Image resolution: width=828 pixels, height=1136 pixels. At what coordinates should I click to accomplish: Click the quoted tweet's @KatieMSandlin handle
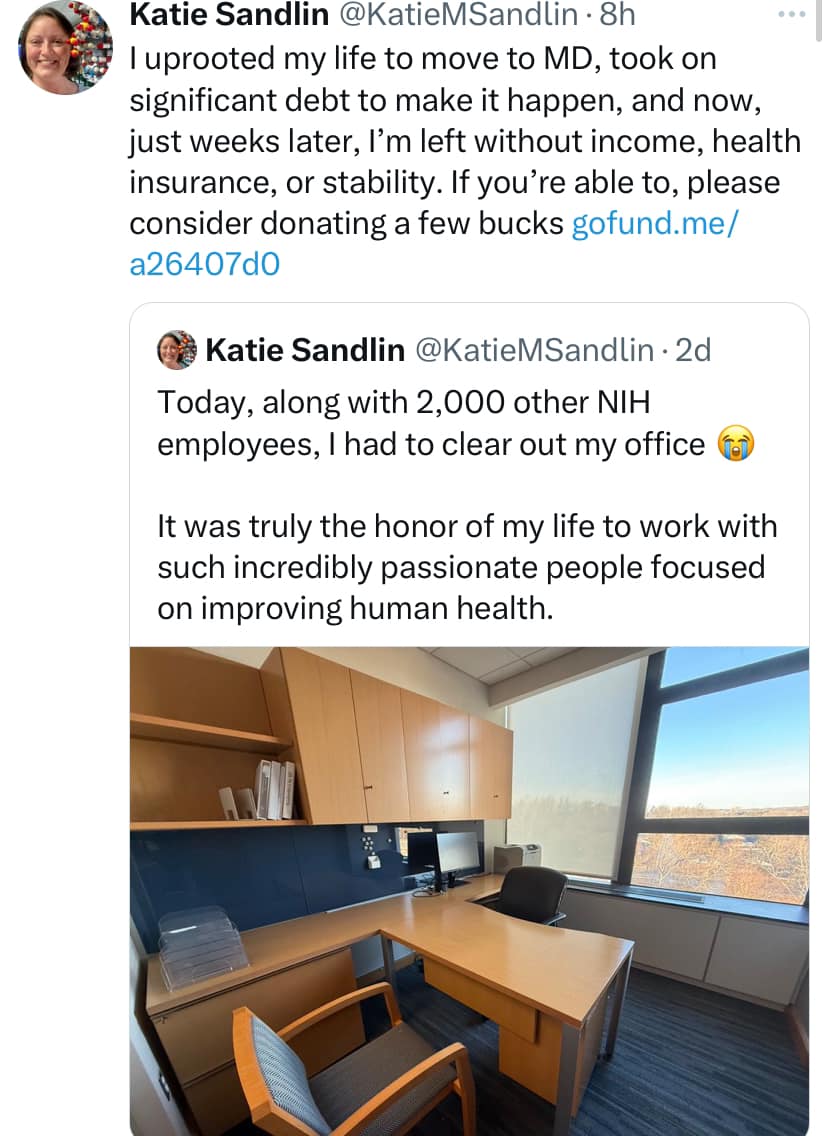pyautogui.click(x=531, y=350)
